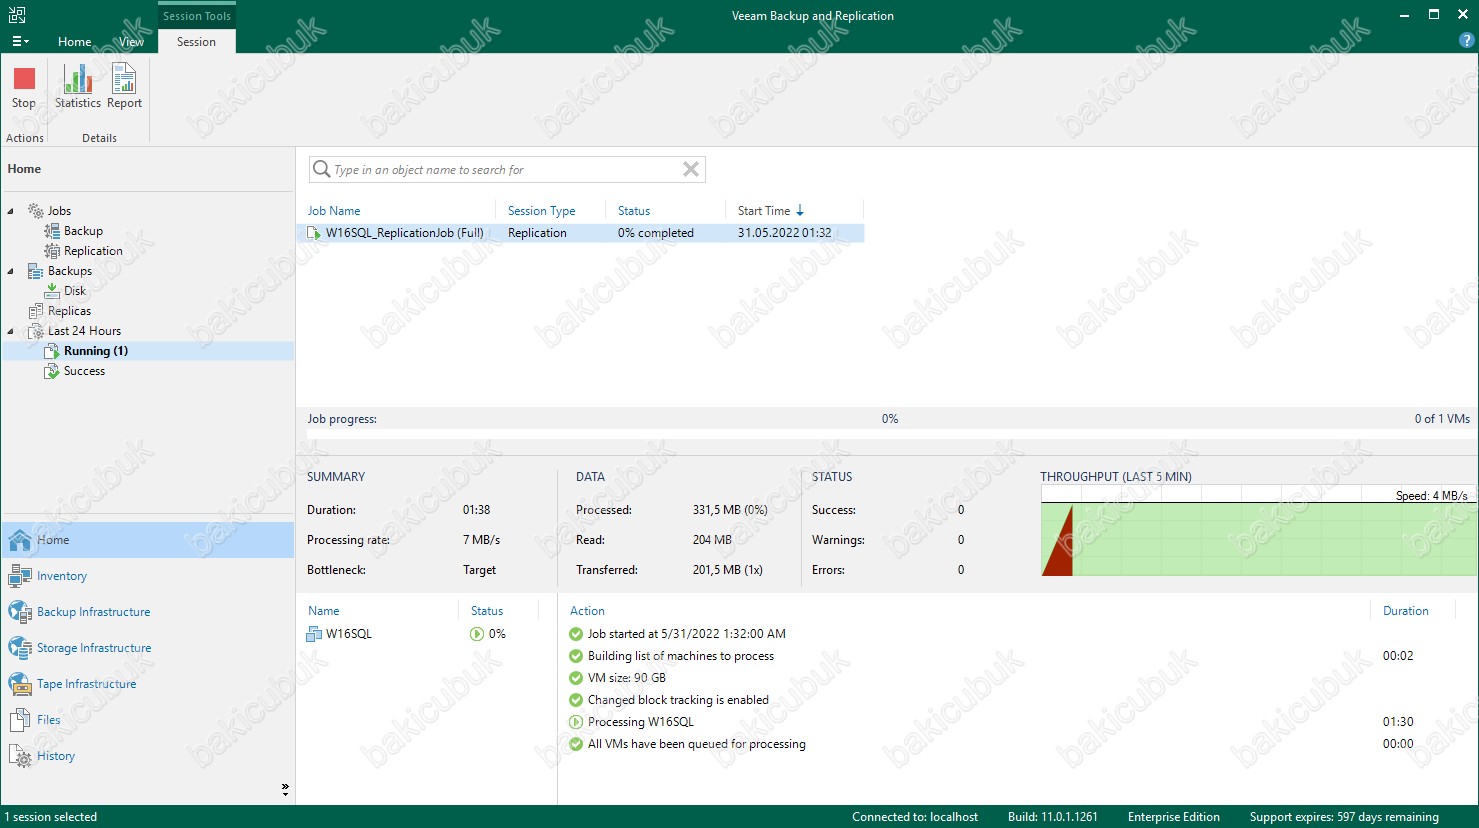The image size is (1479, 828).
Task: Select 'Building list of machines' log entry
Action: click(680, 656)
